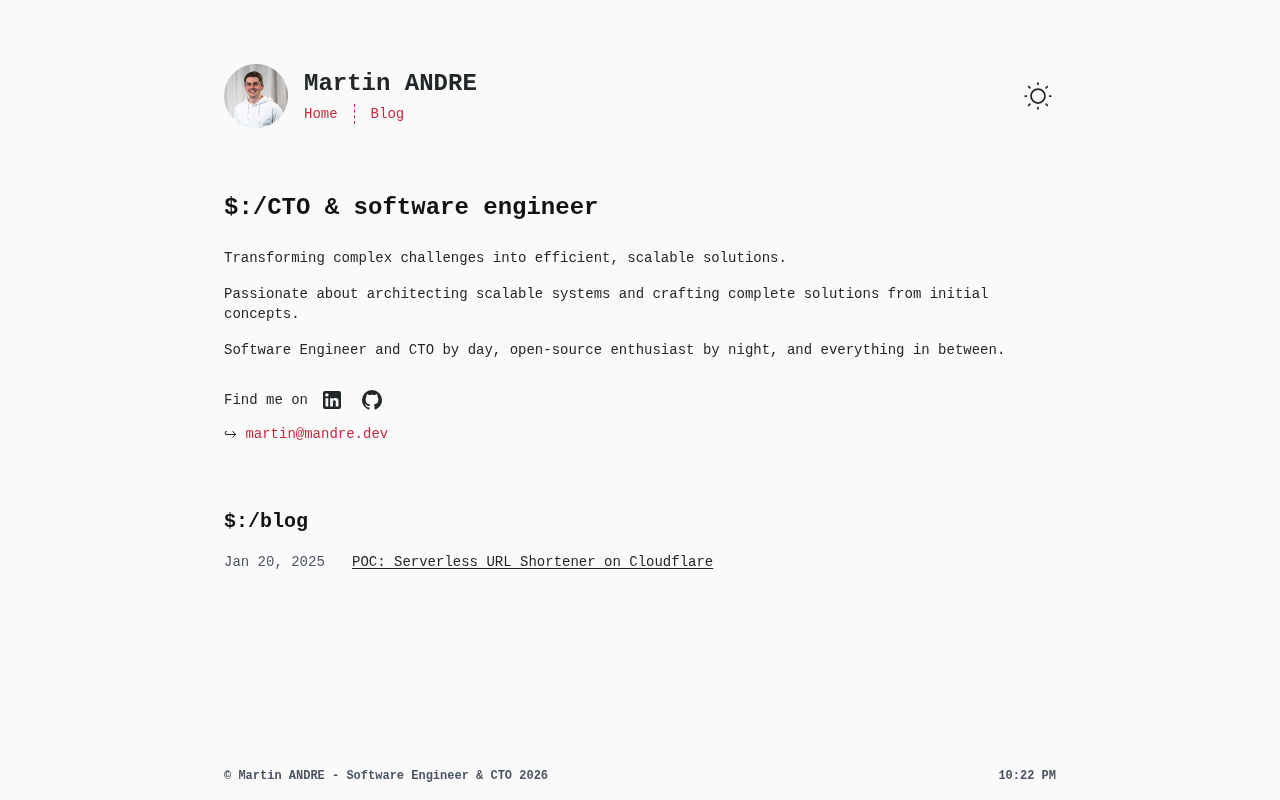Click the dotted divider between Home and Blog
Screen dimensions: 1280x800
354,114
